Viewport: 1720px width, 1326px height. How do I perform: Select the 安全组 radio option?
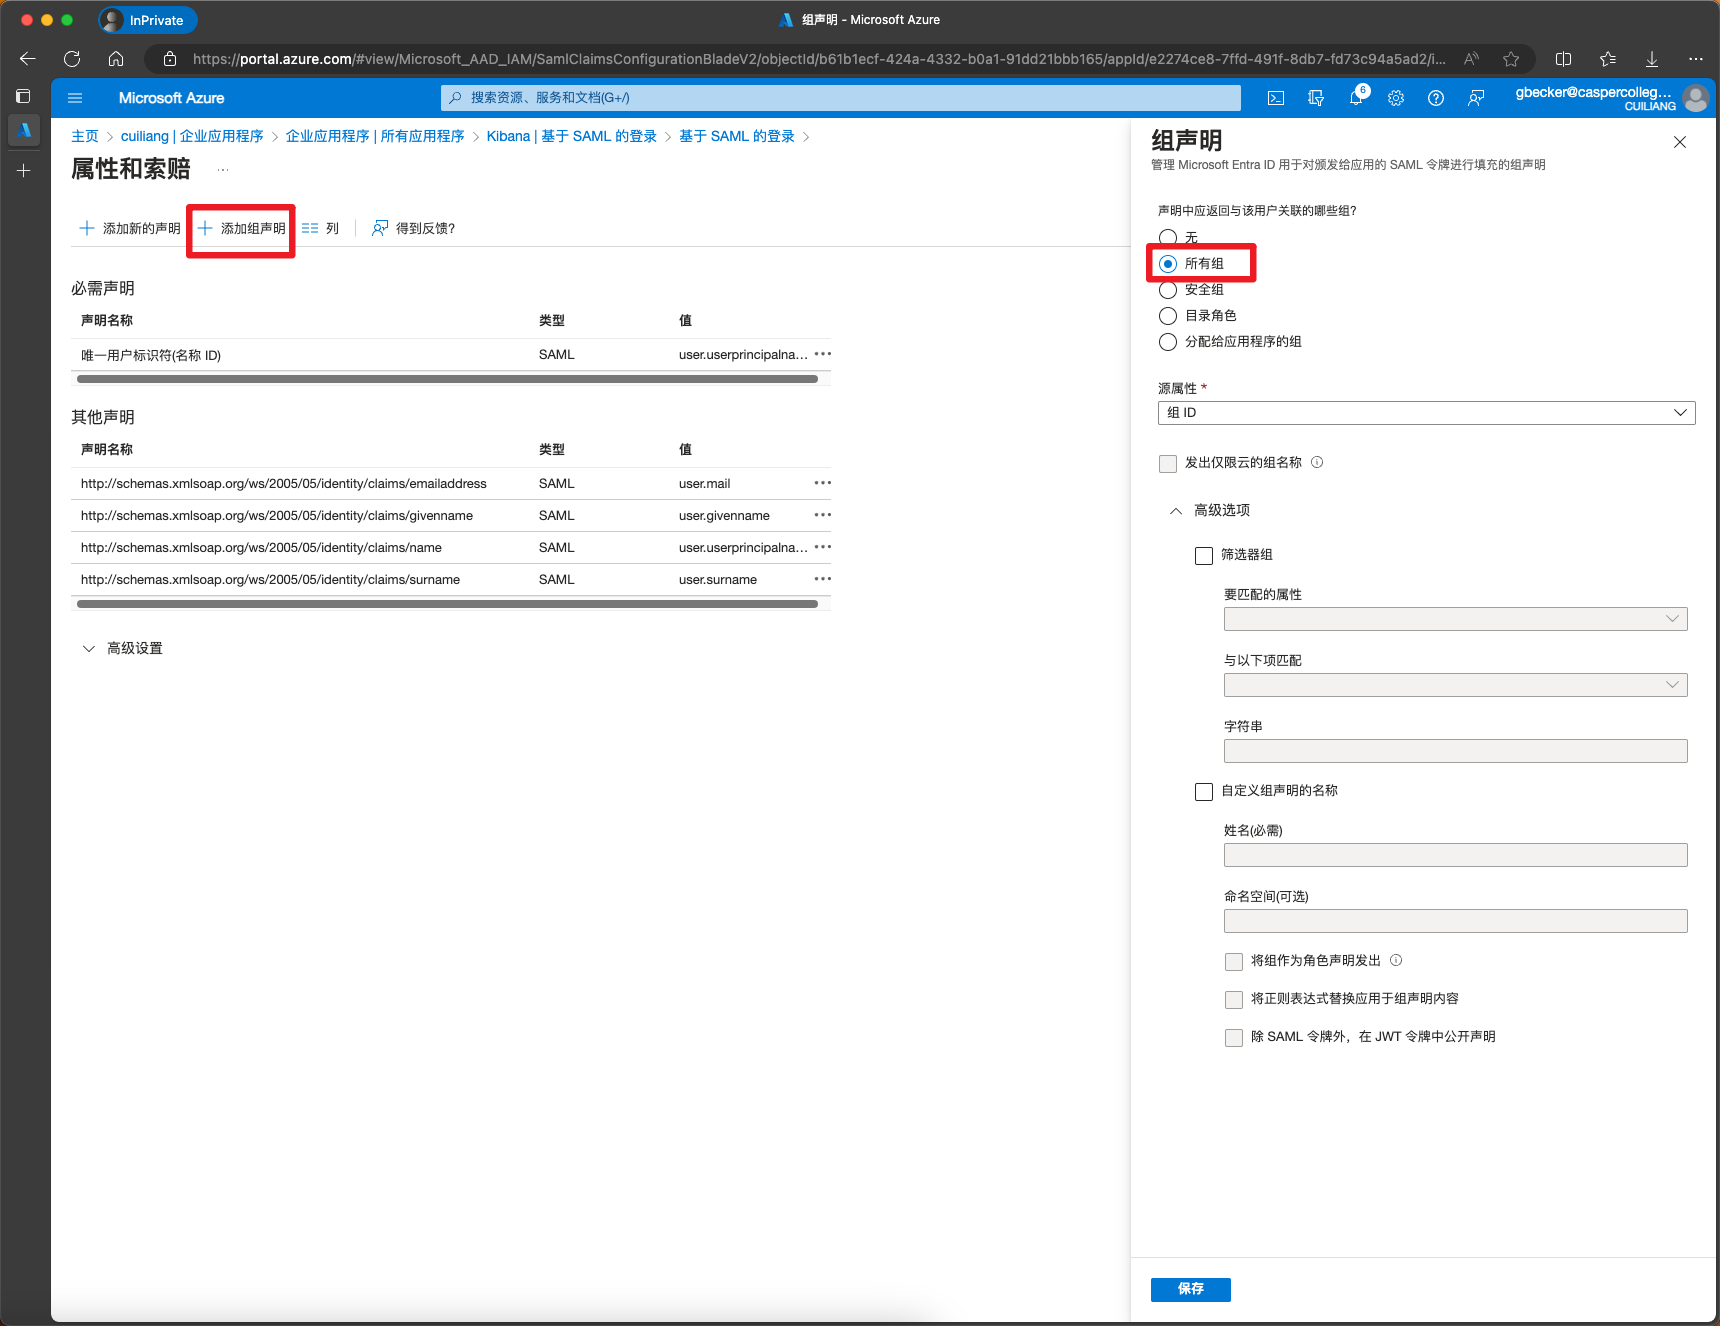click(1168, 290)
